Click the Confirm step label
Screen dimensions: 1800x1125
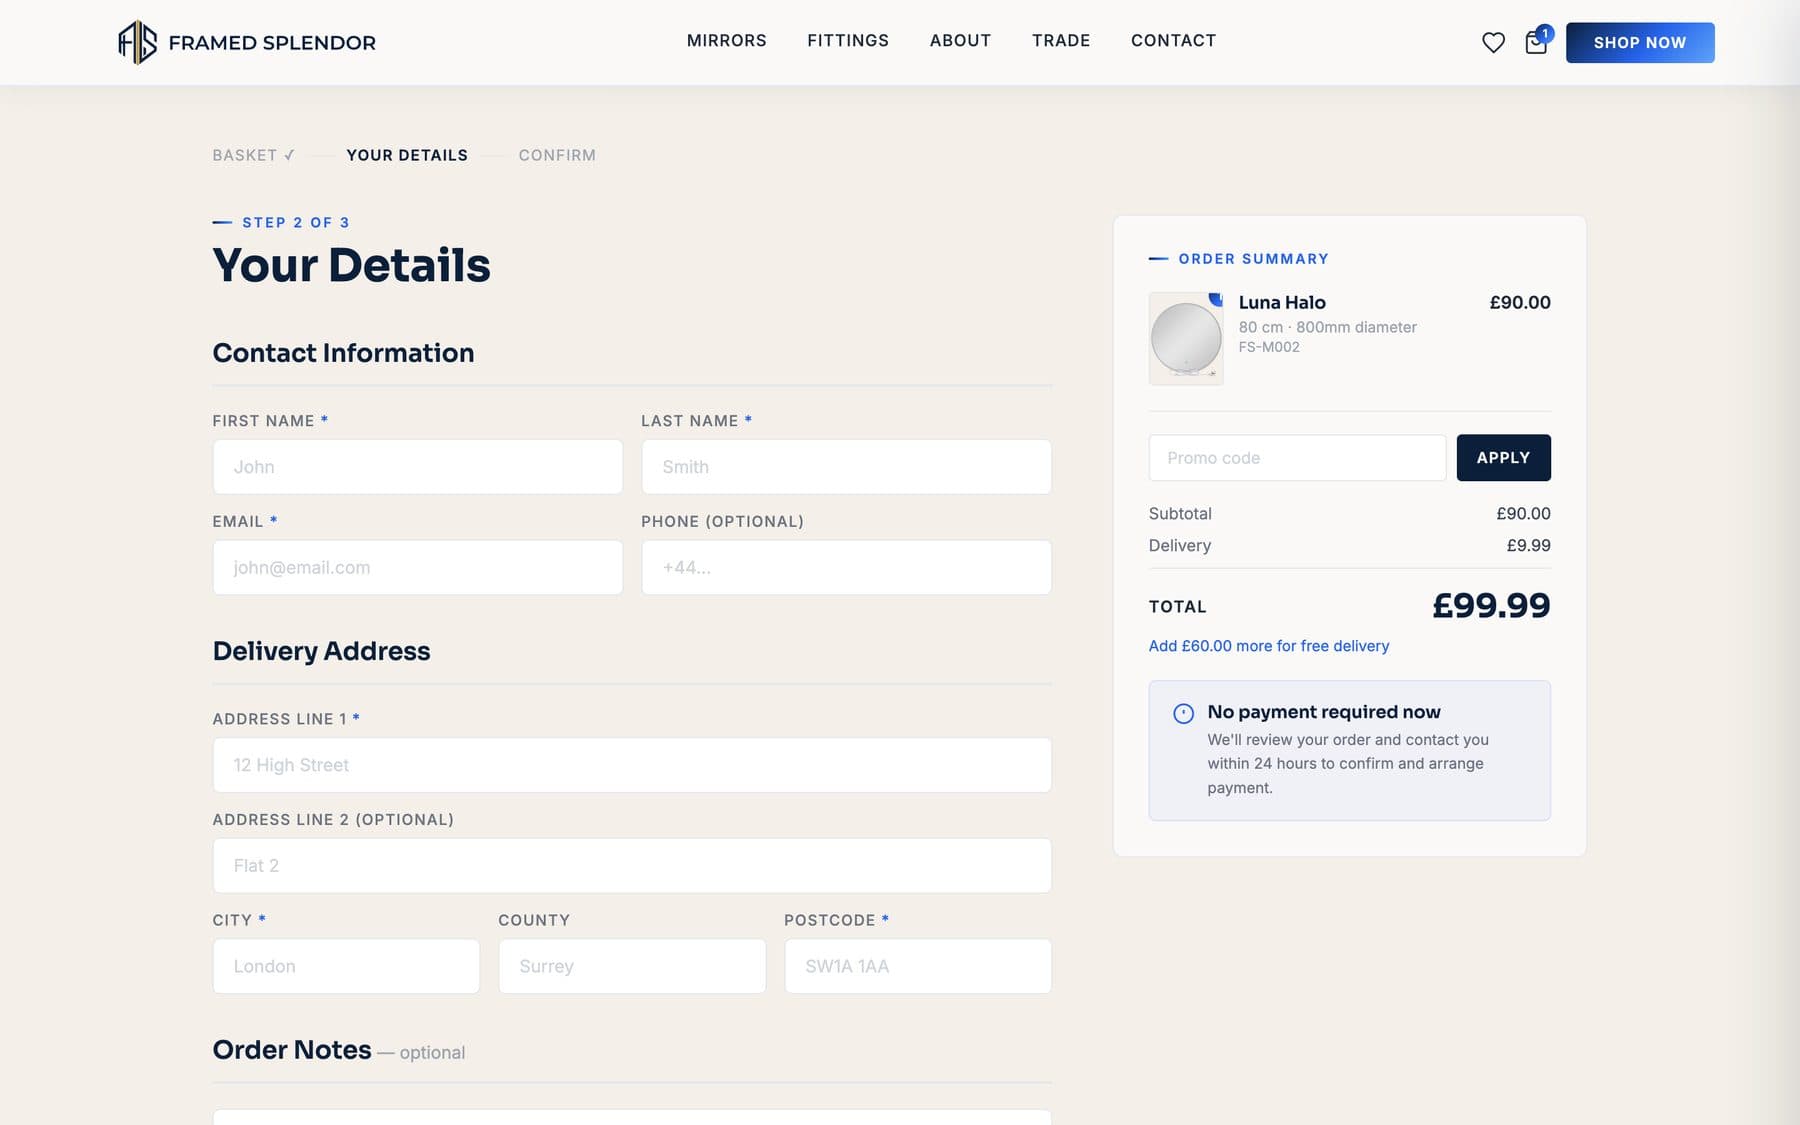(x=557, y=155)
